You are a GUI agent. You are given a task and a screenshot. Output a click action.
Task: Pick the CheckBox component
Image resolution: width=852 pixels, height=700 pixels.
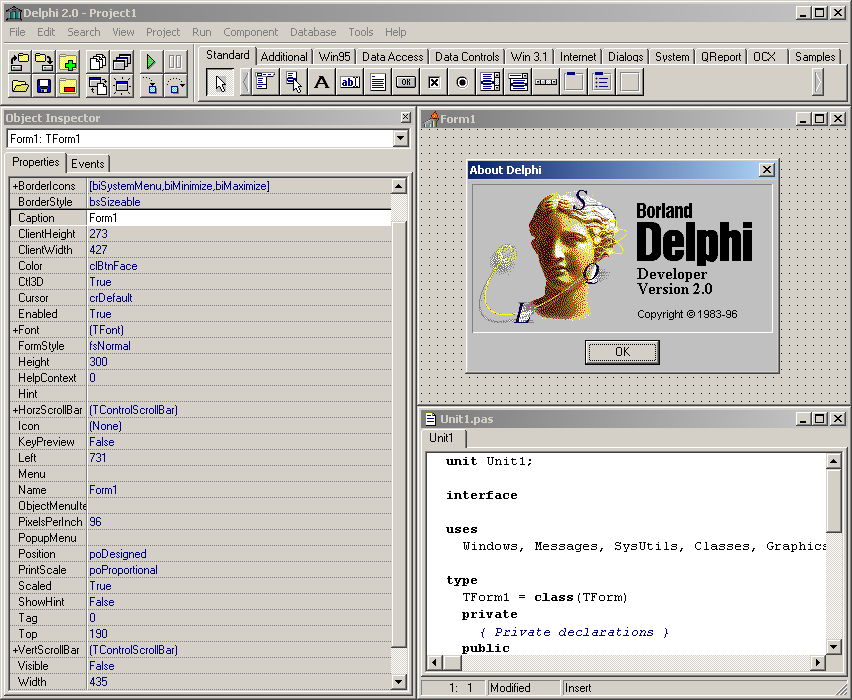(x=434, y=82)
